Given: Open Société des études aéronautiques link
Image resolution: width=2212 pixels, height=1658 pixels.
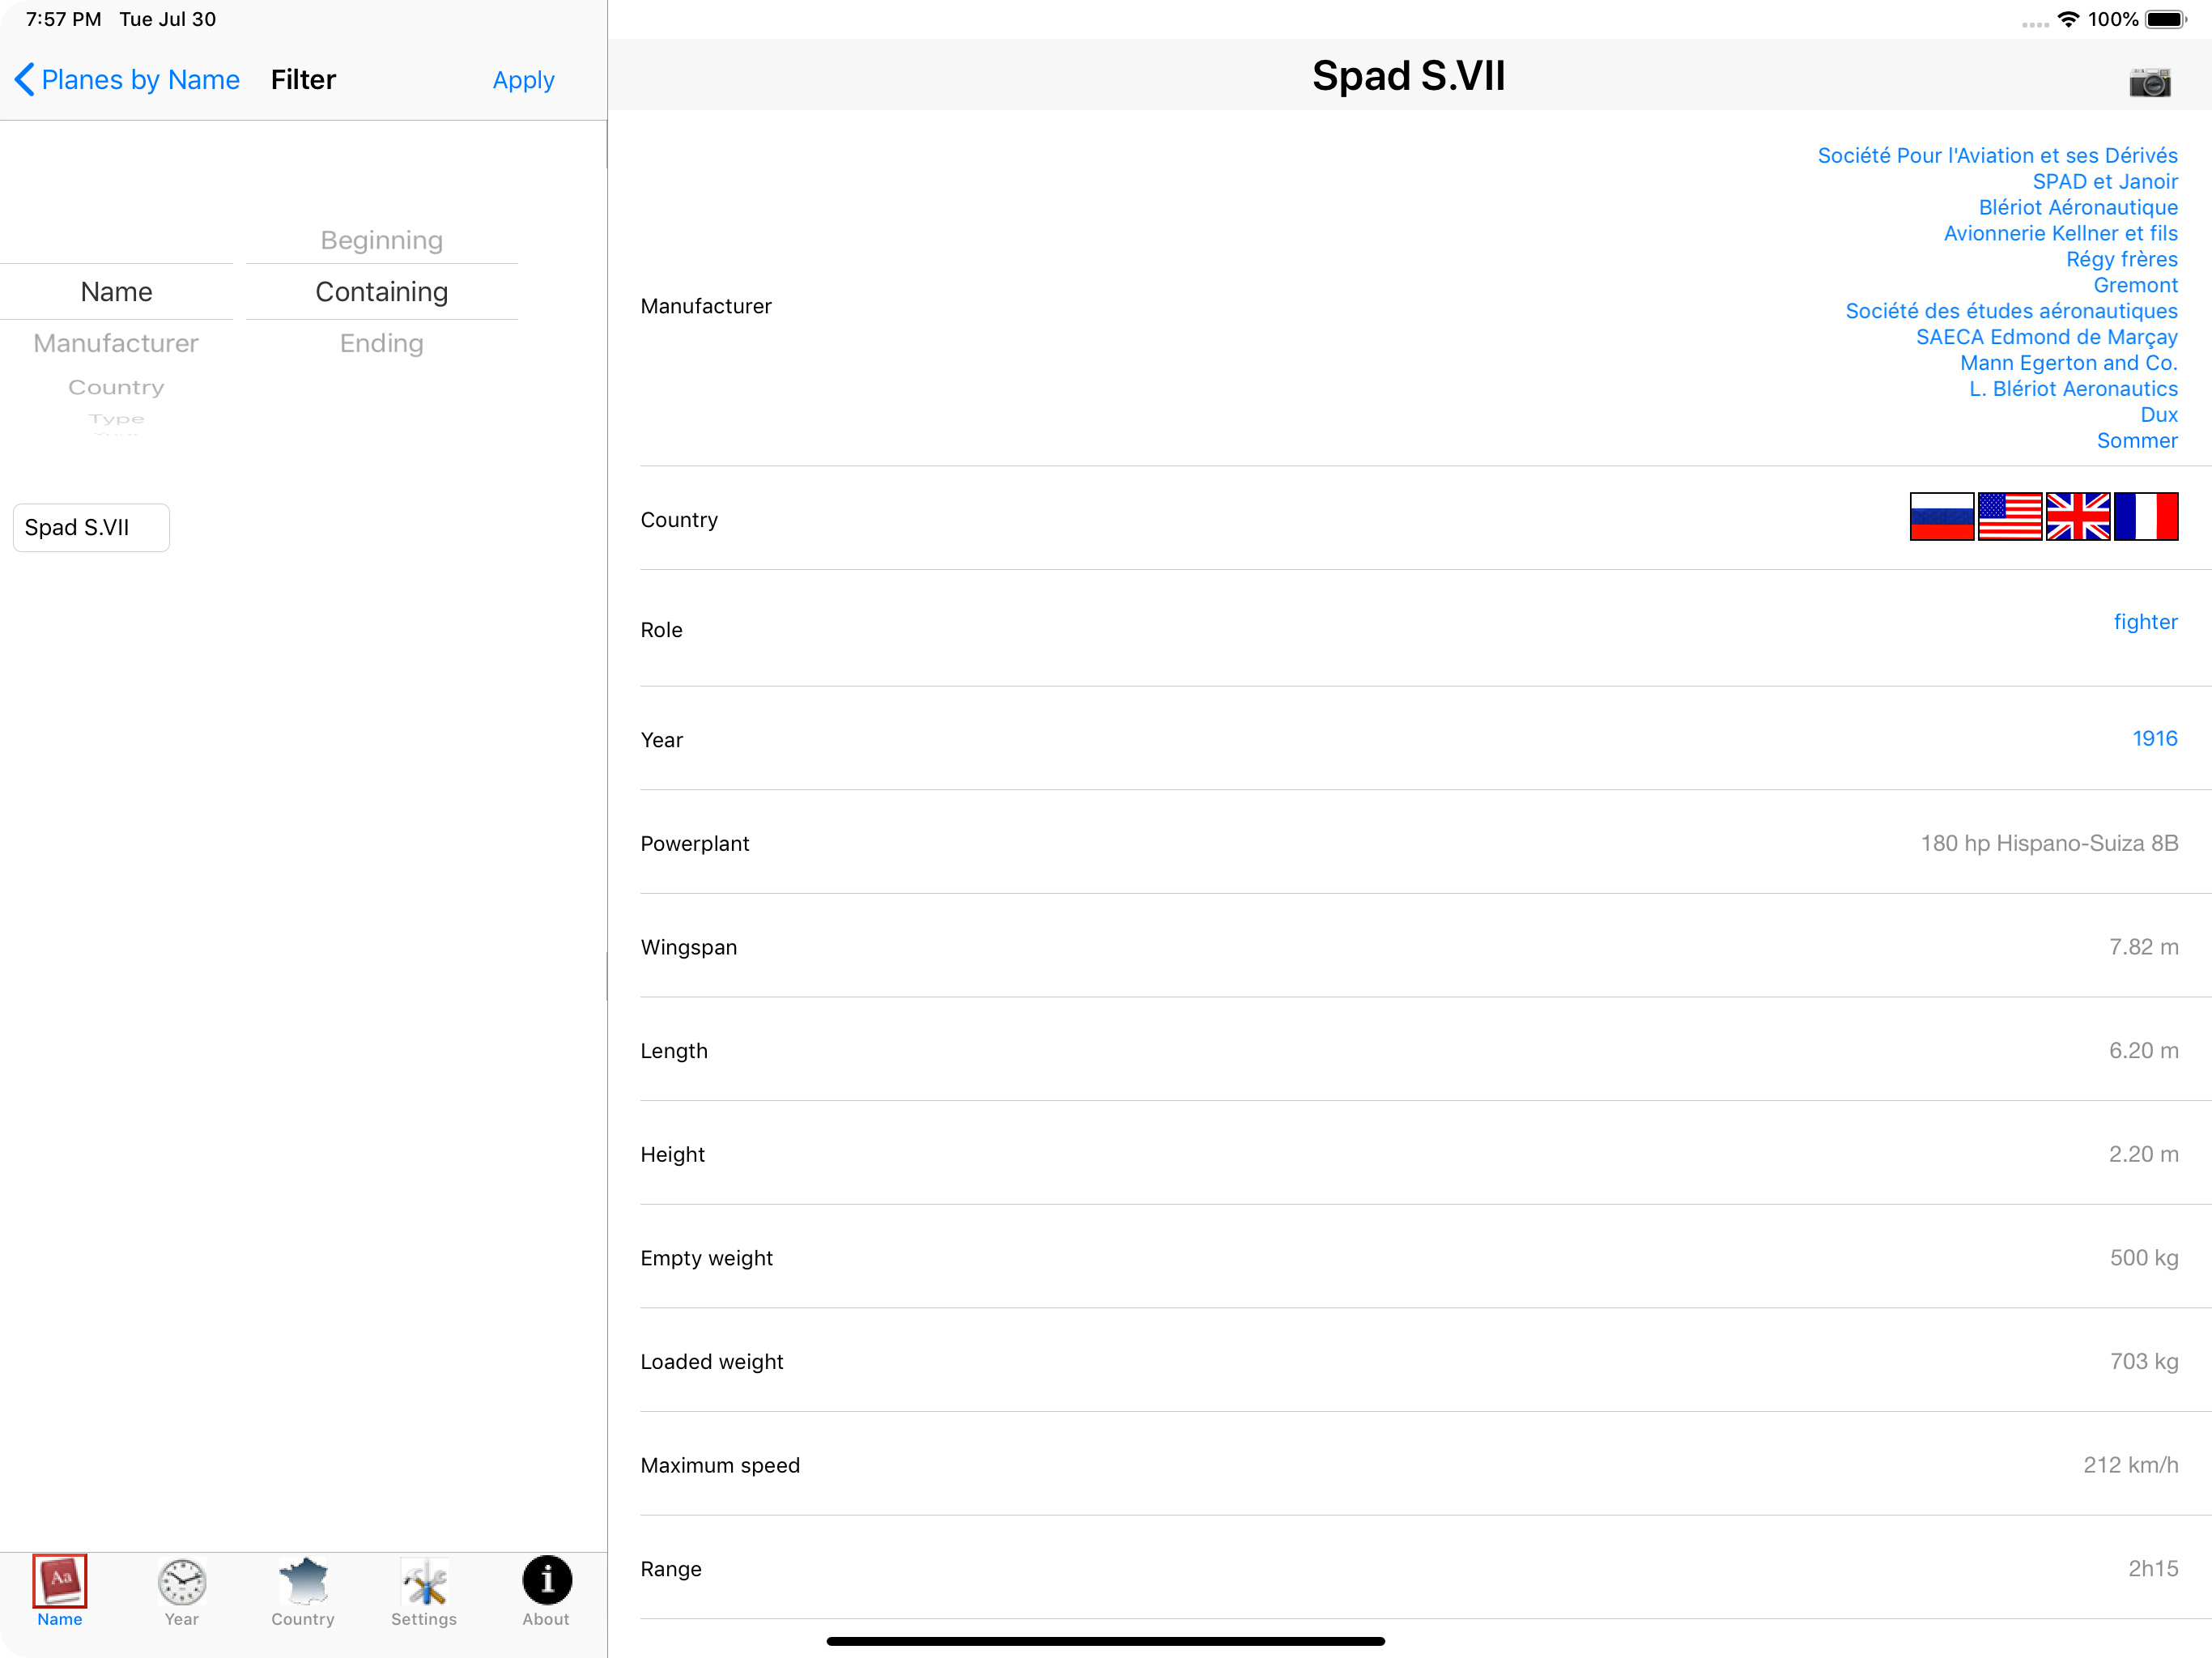Looking at the screenshot, I should coord(2011,311).
